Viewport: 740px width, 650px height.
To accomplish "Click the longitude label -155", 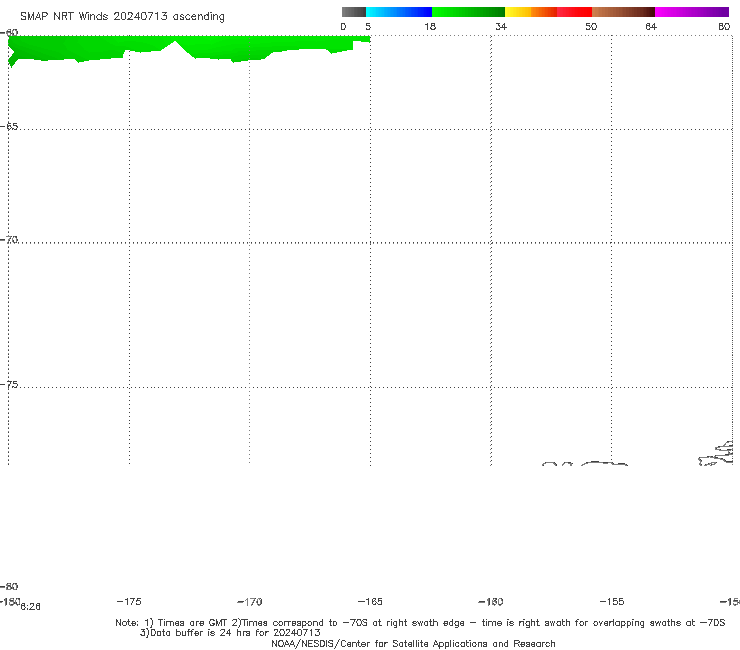I will point(612,601).
